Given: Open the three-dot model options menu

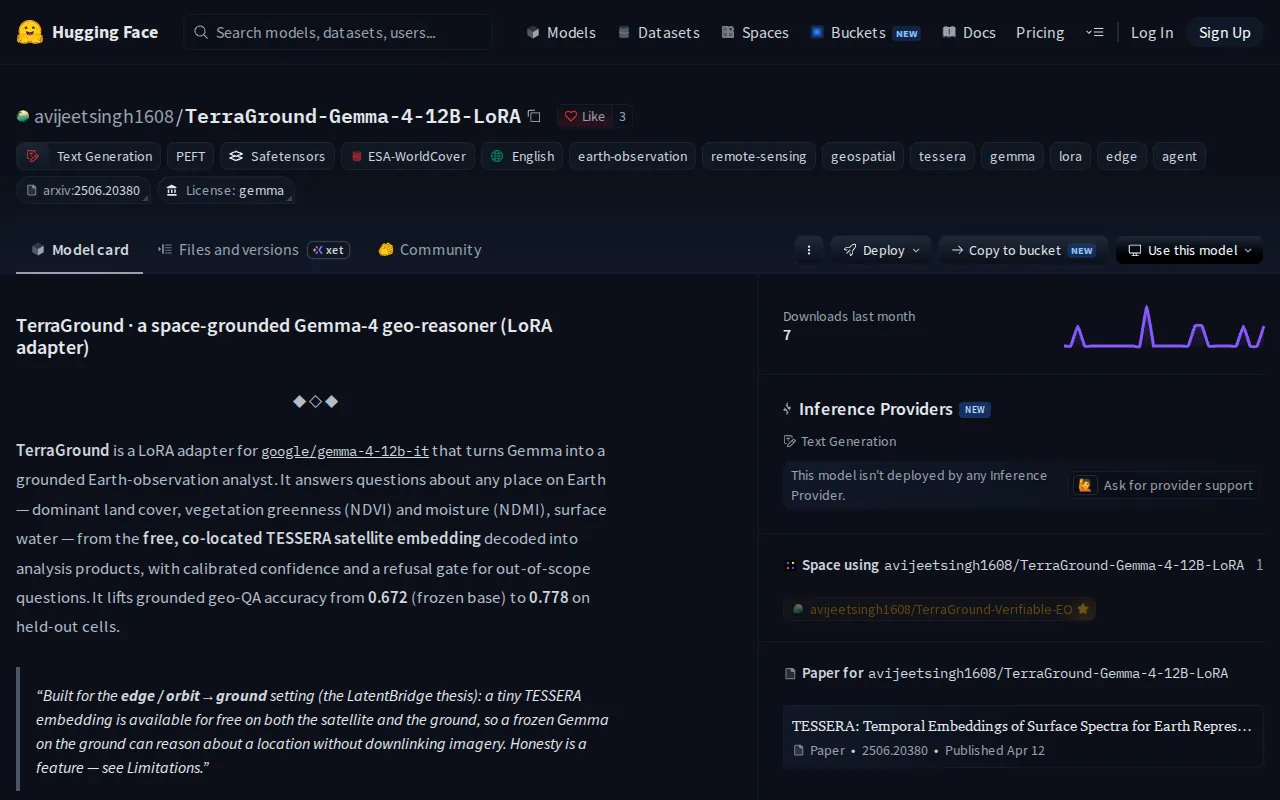Looking at the screenshot, I should point(809,250).
